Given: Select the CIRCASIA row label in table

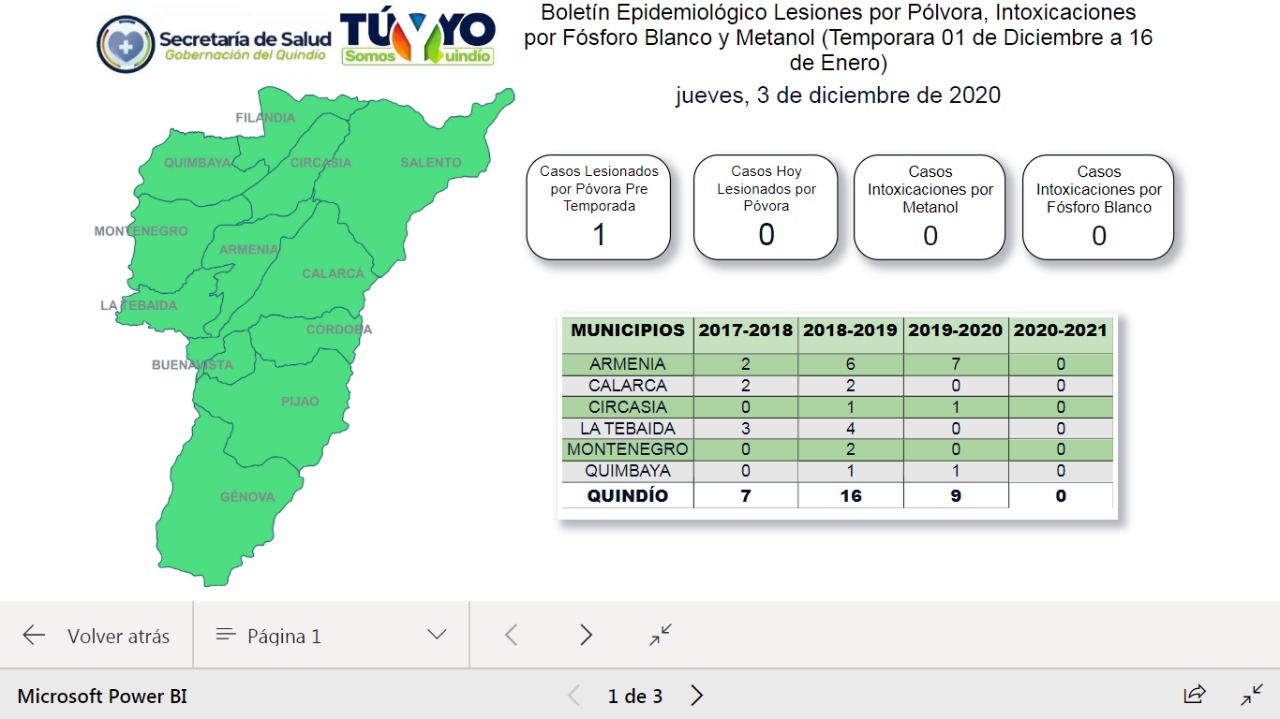Looking at the screenshot, I should [627, 407].
